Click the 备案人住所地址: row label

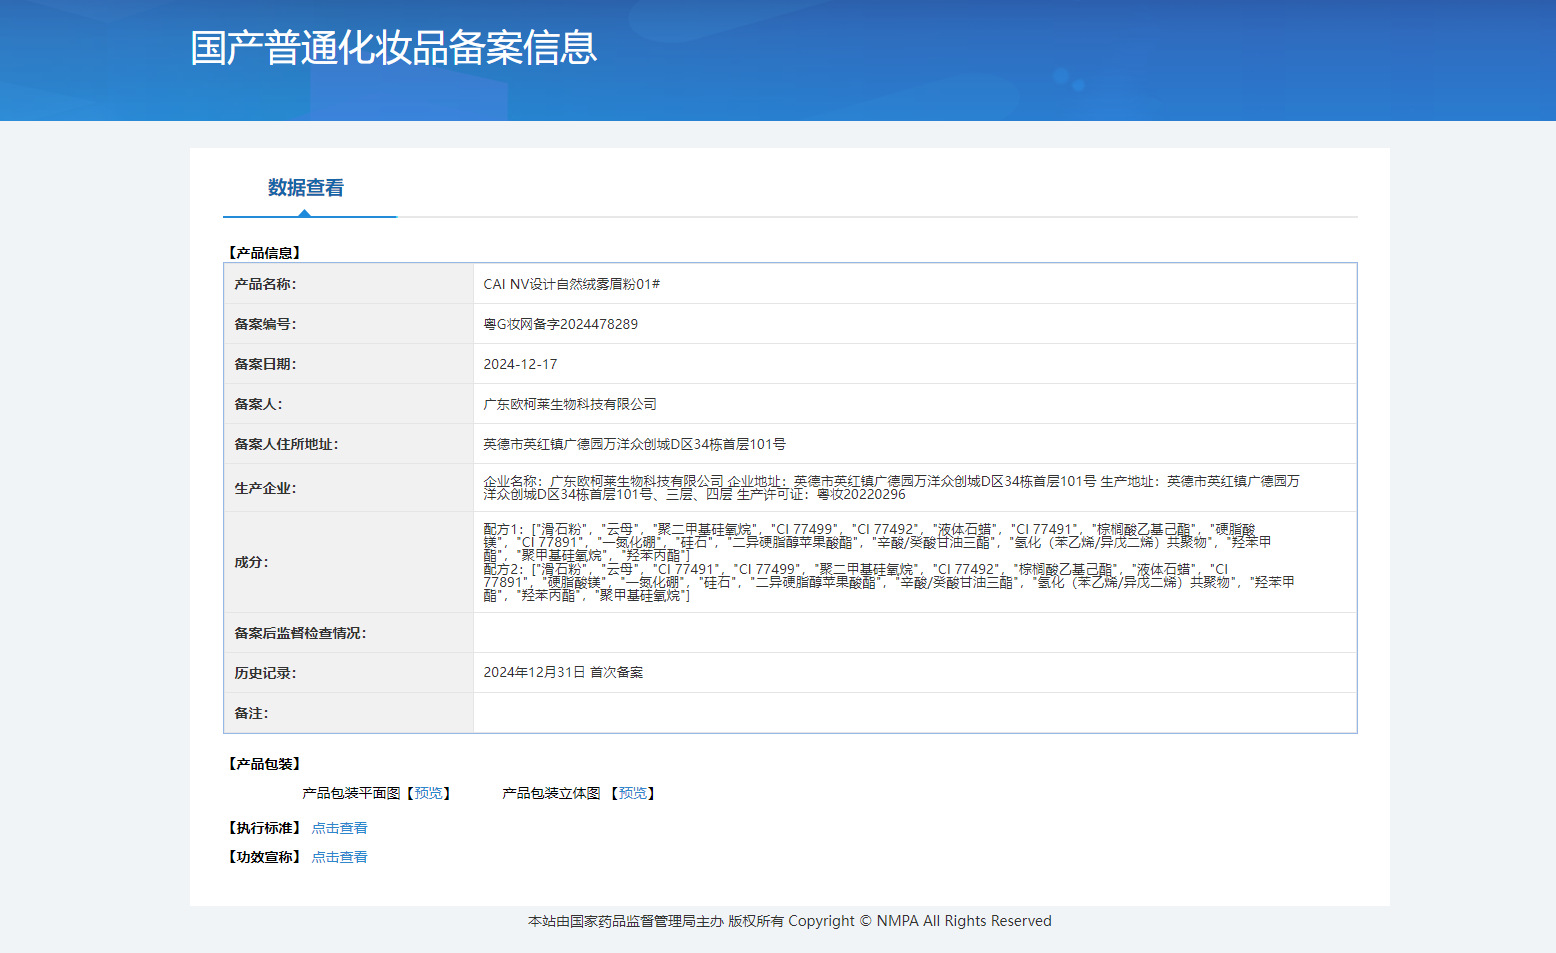pyautogui.click(x=286, y=444)
